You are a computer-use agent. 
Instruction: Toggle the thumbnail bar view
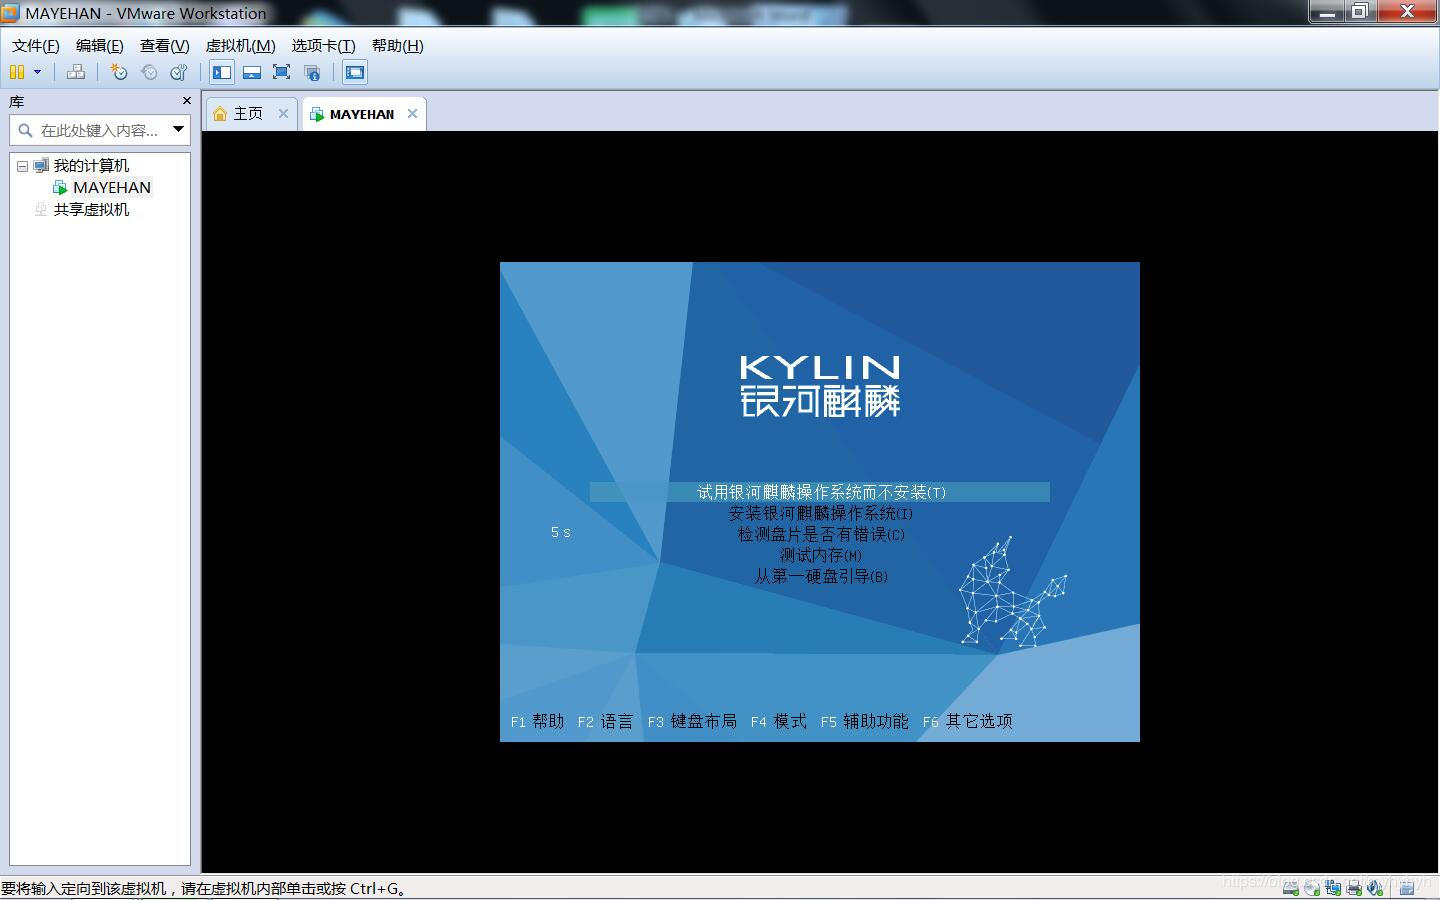pos(252,72)
